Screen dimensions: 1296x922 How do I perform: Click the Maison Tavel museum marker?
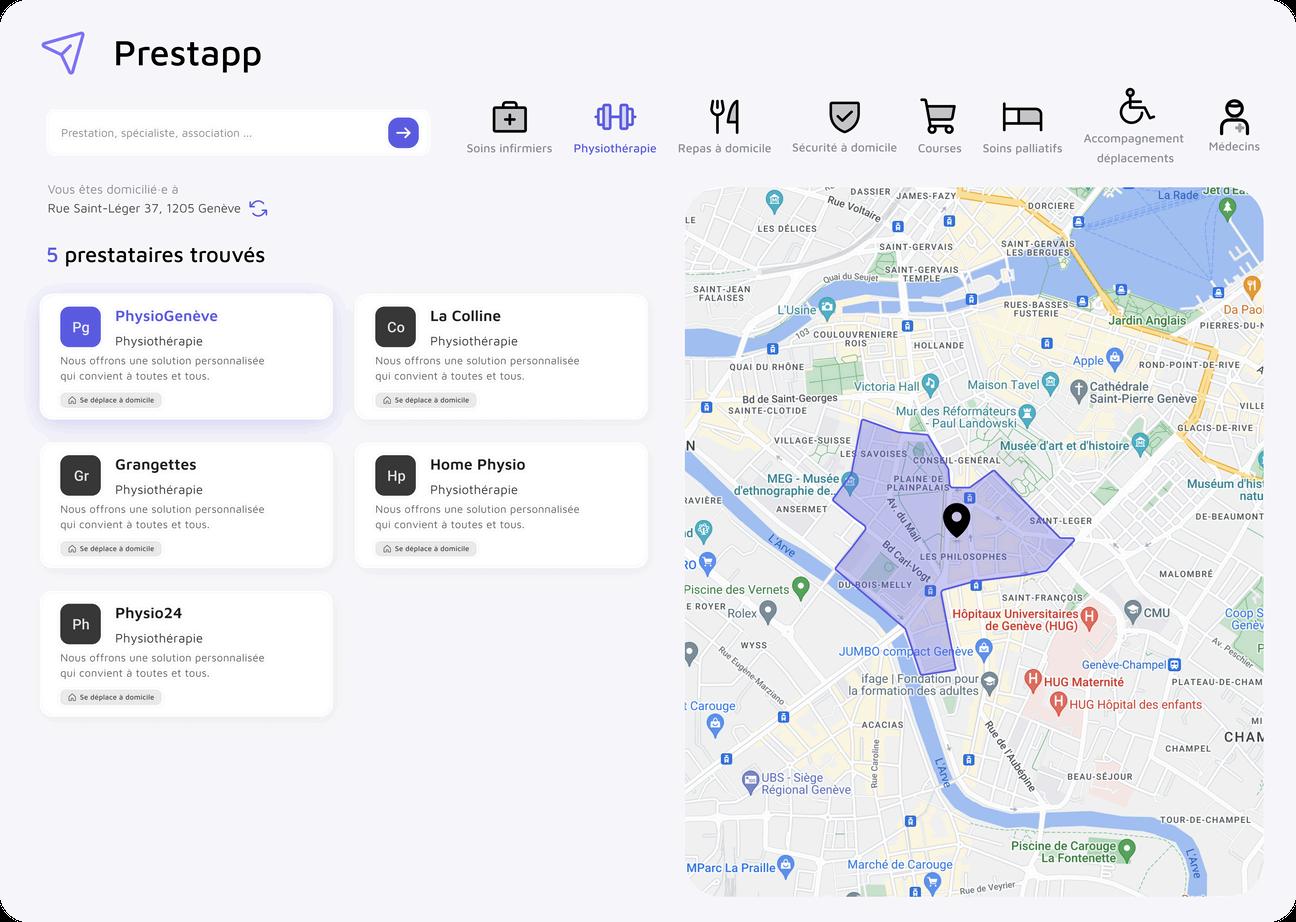1050,383
